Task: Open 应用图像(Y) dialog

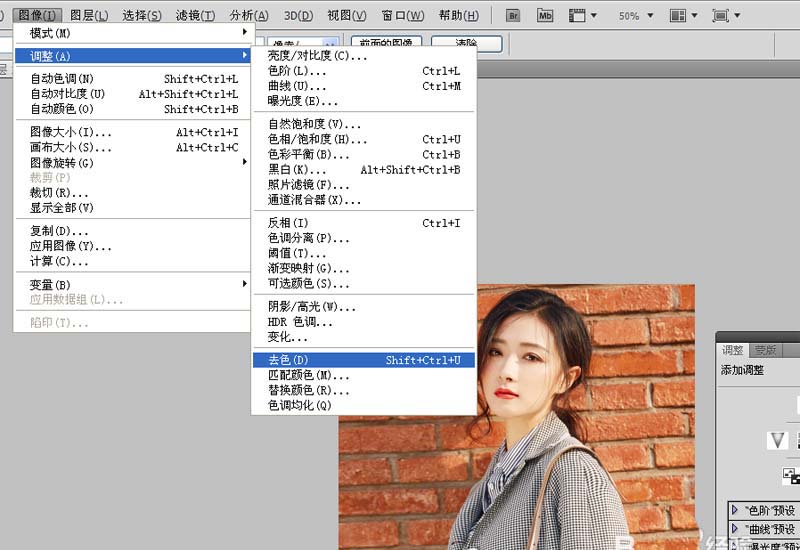Action: click(132, 246)
